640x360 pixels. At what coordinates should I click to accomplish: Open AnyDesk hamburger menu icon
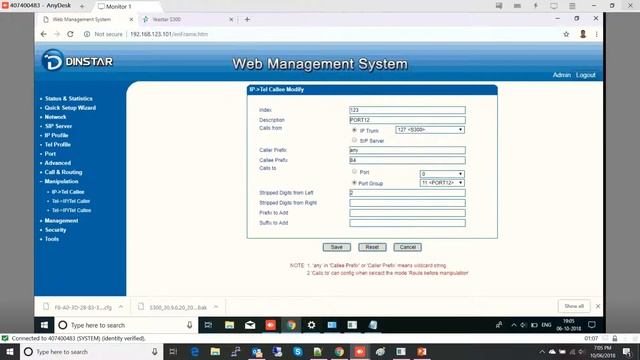point(572,6)
